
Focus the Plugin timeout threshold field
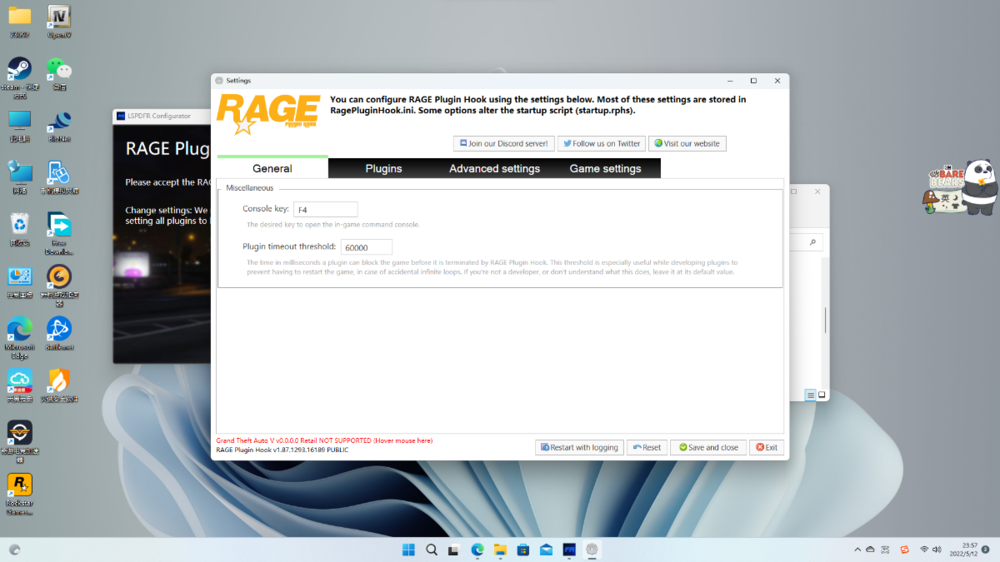(x=366, y=247)
